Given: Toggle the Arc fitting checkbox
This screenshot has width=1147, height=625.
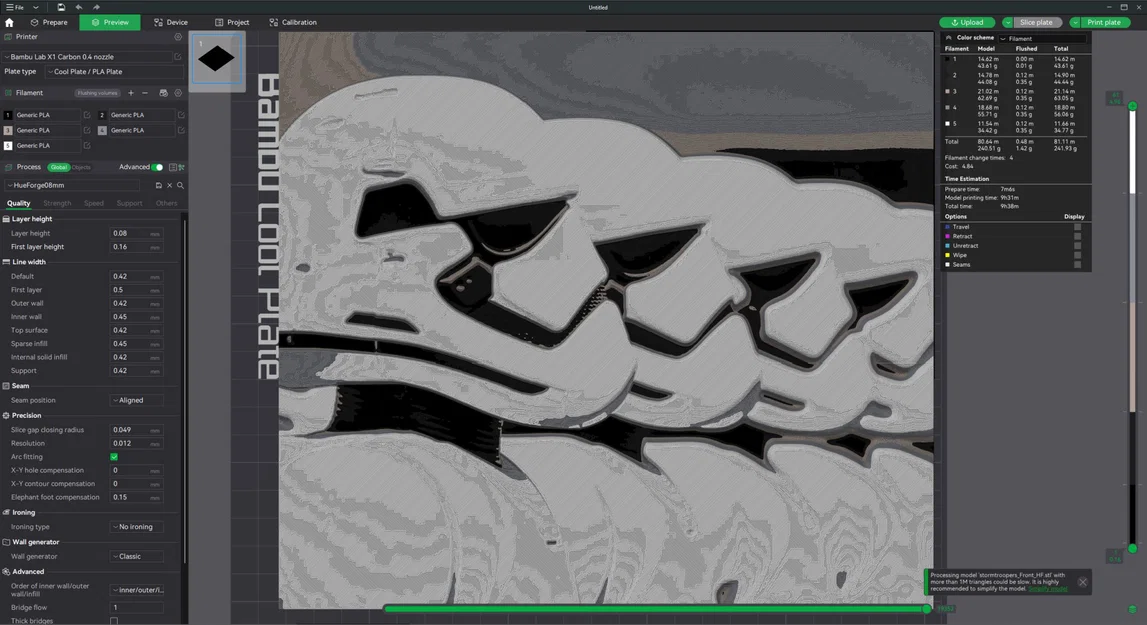Looking at the screenshot, I should [x=114, y=457].
